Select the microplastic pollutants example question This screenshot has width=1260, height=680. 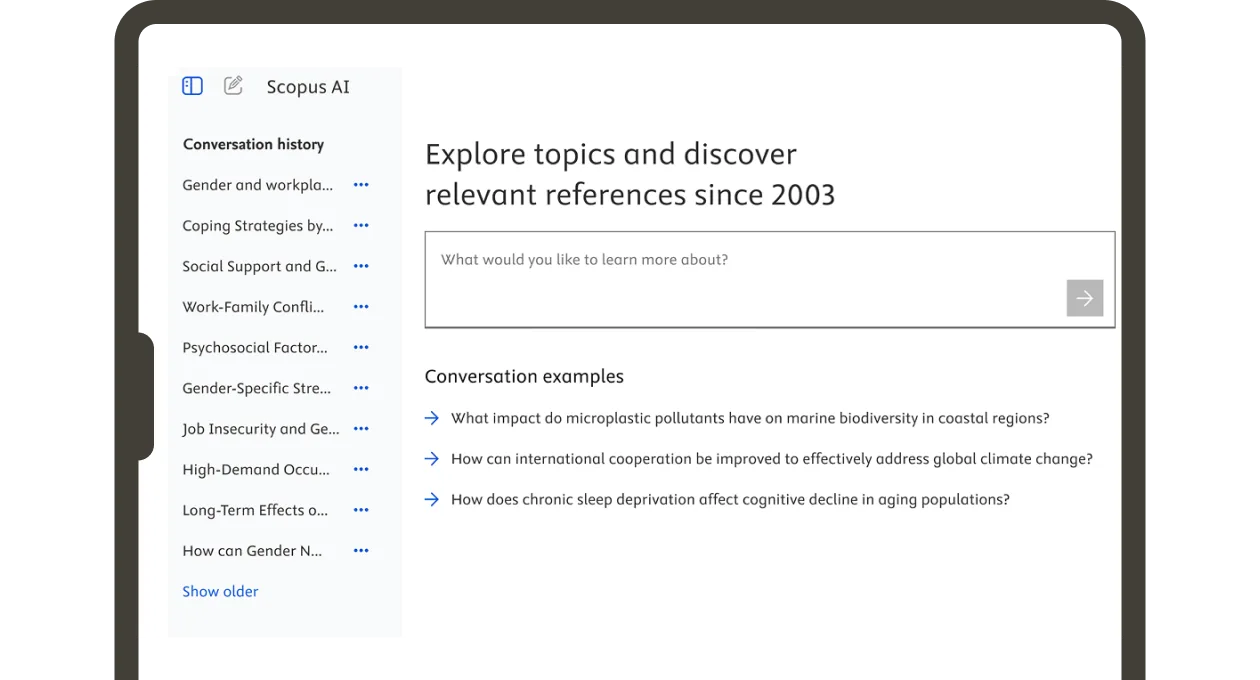click(x=750, y=418)
